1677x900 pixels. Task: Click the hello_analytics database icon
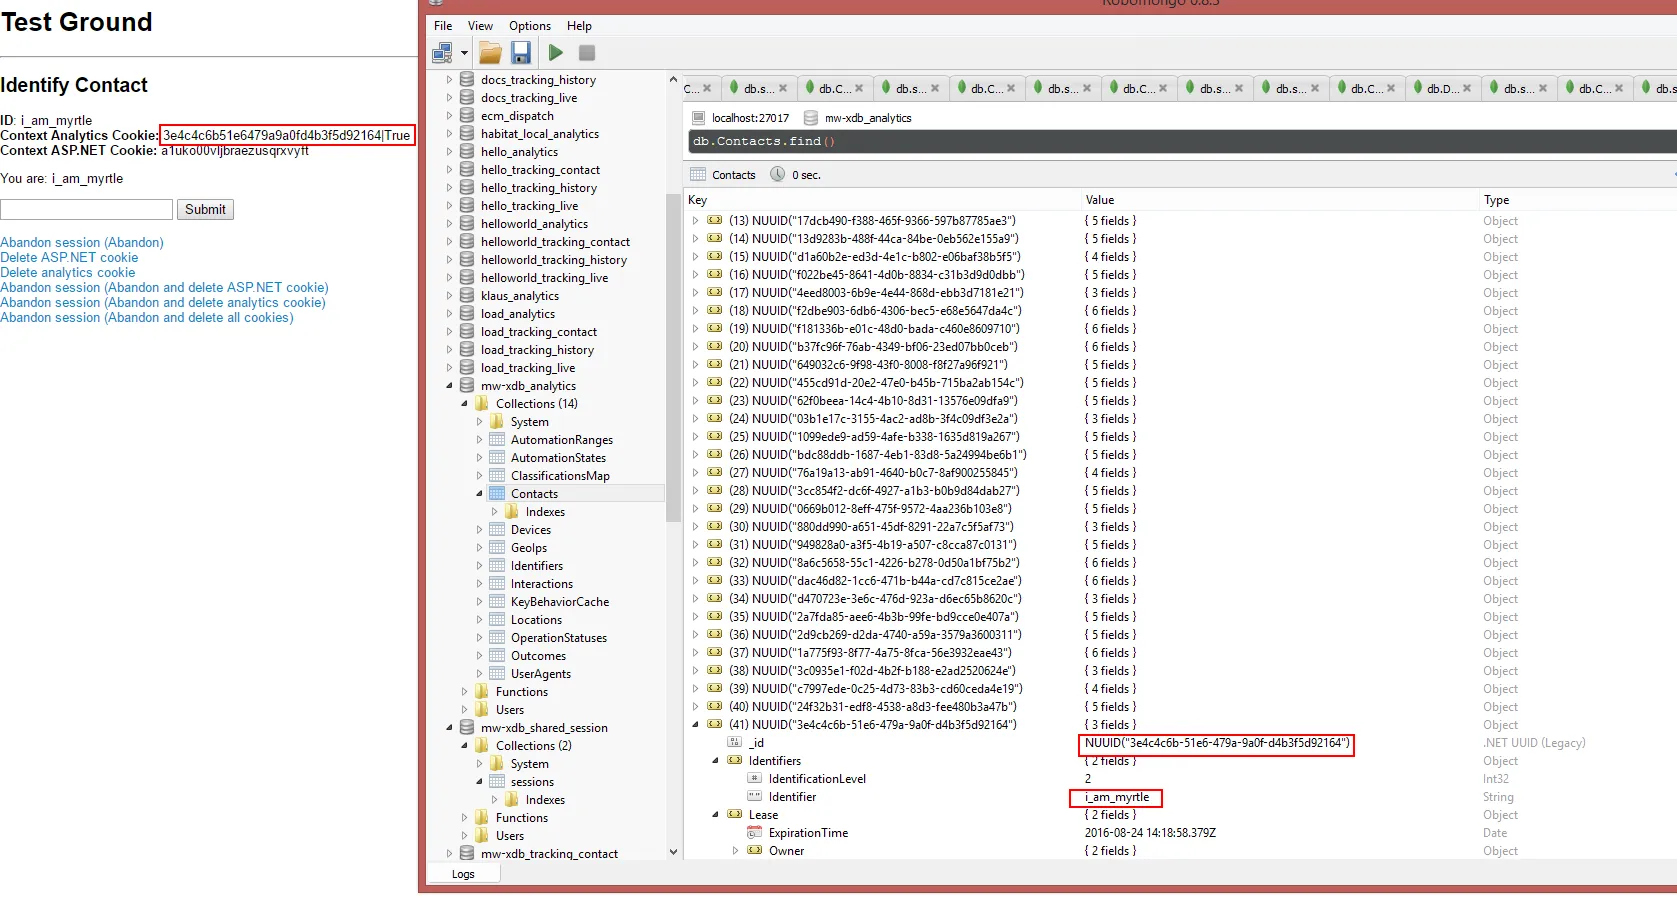click(467, 152)
